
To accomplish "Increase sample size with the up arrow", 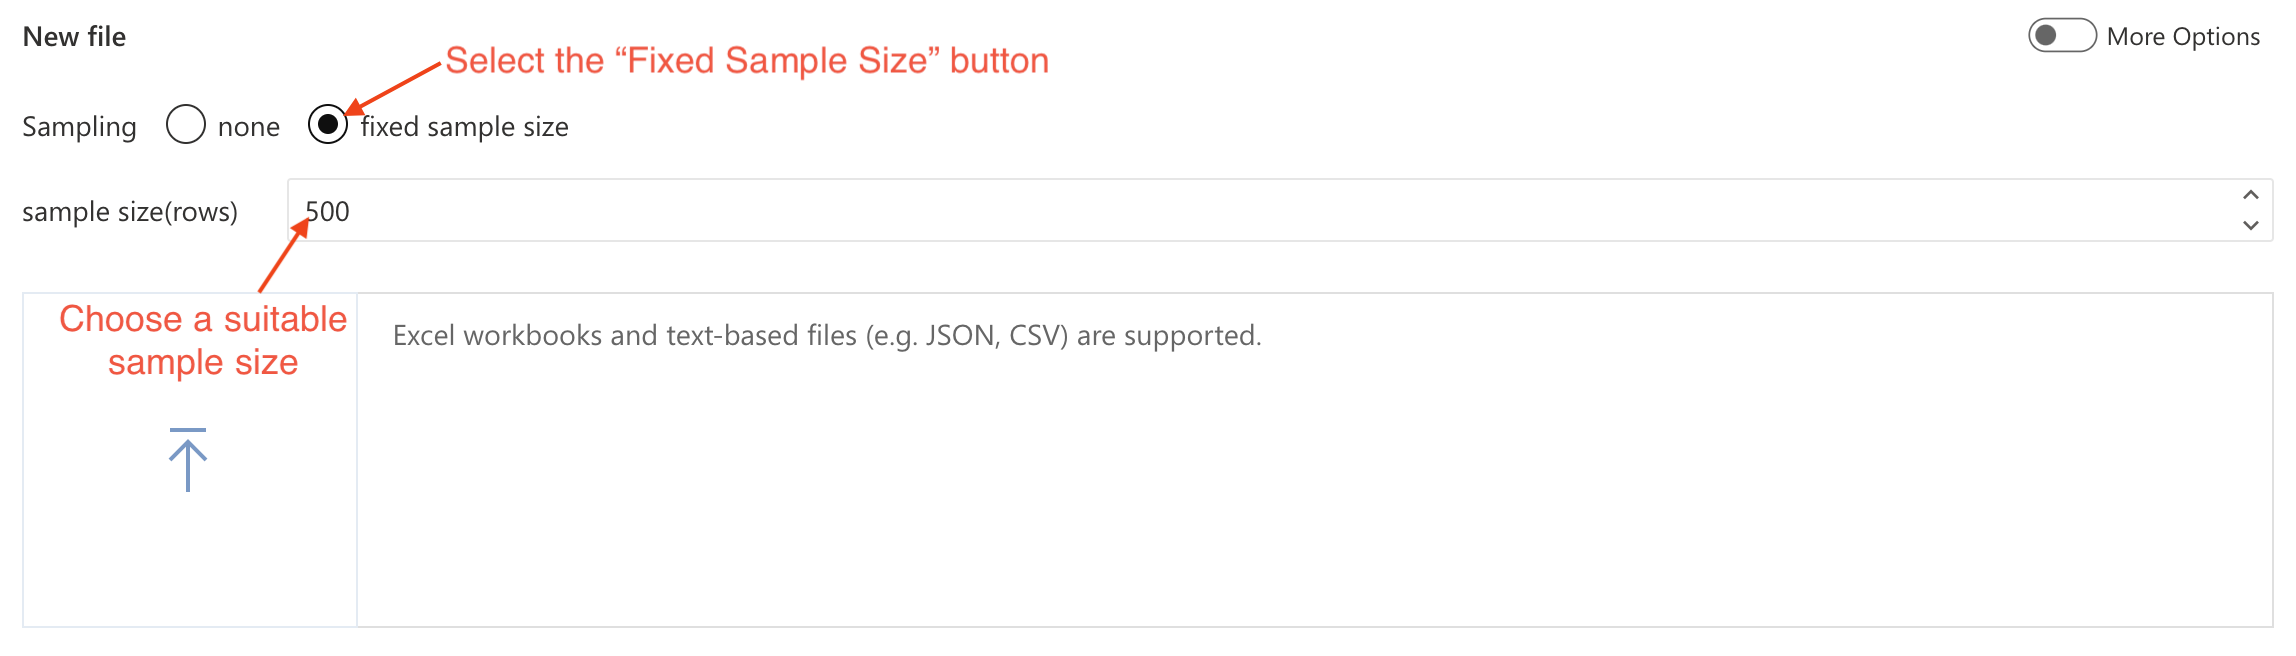I will click(x=2250, y=195).
